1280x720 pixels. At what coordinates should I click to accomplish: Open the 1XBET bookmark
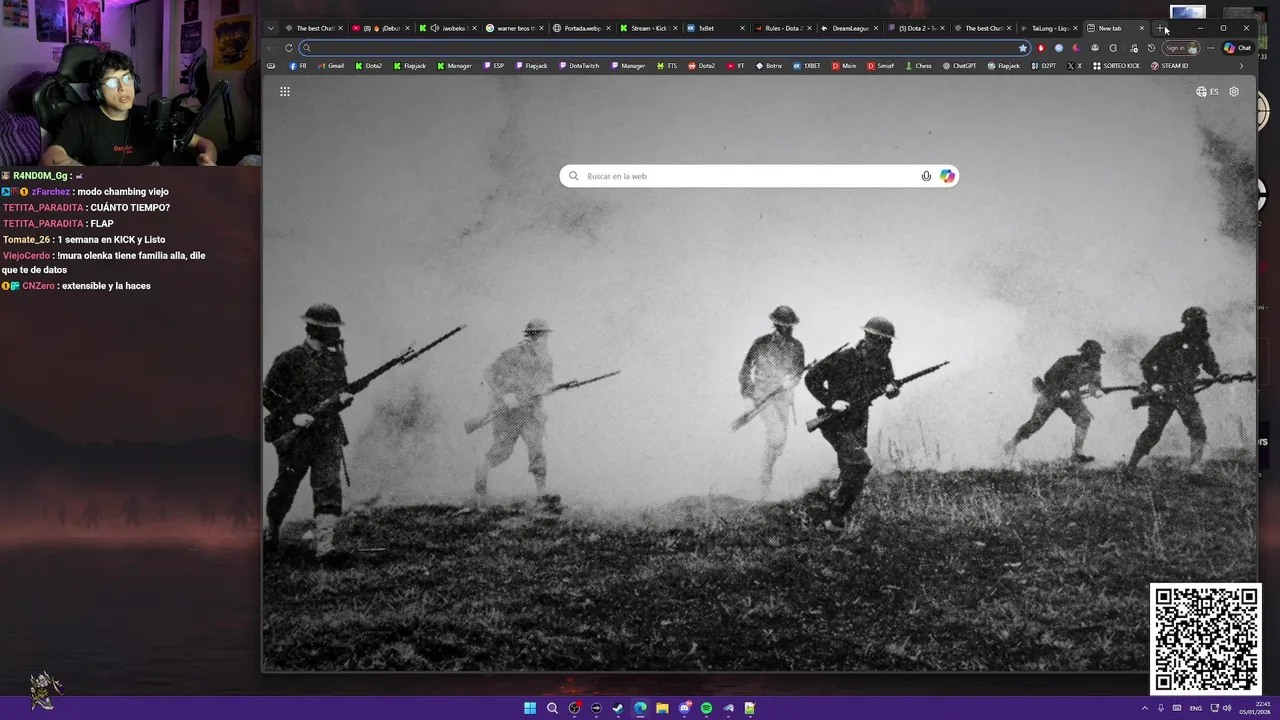[x=807, y=66]
